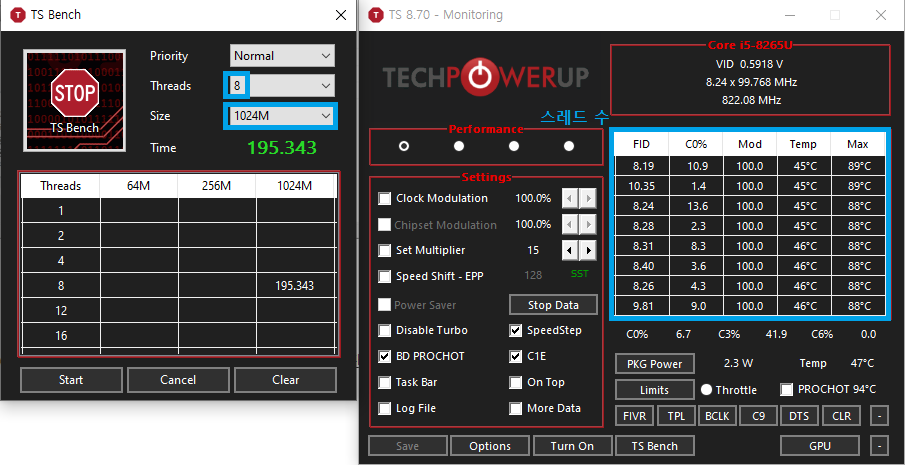Click the BCLK button

717,415
